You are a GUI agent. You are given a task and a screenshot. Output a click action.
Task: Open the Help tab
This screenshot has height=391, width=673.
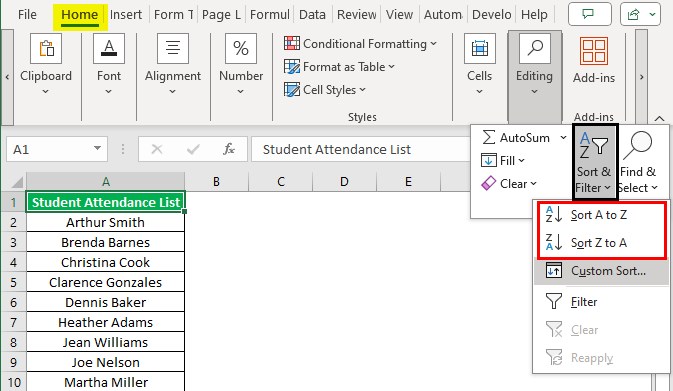(x=534, y=15)
